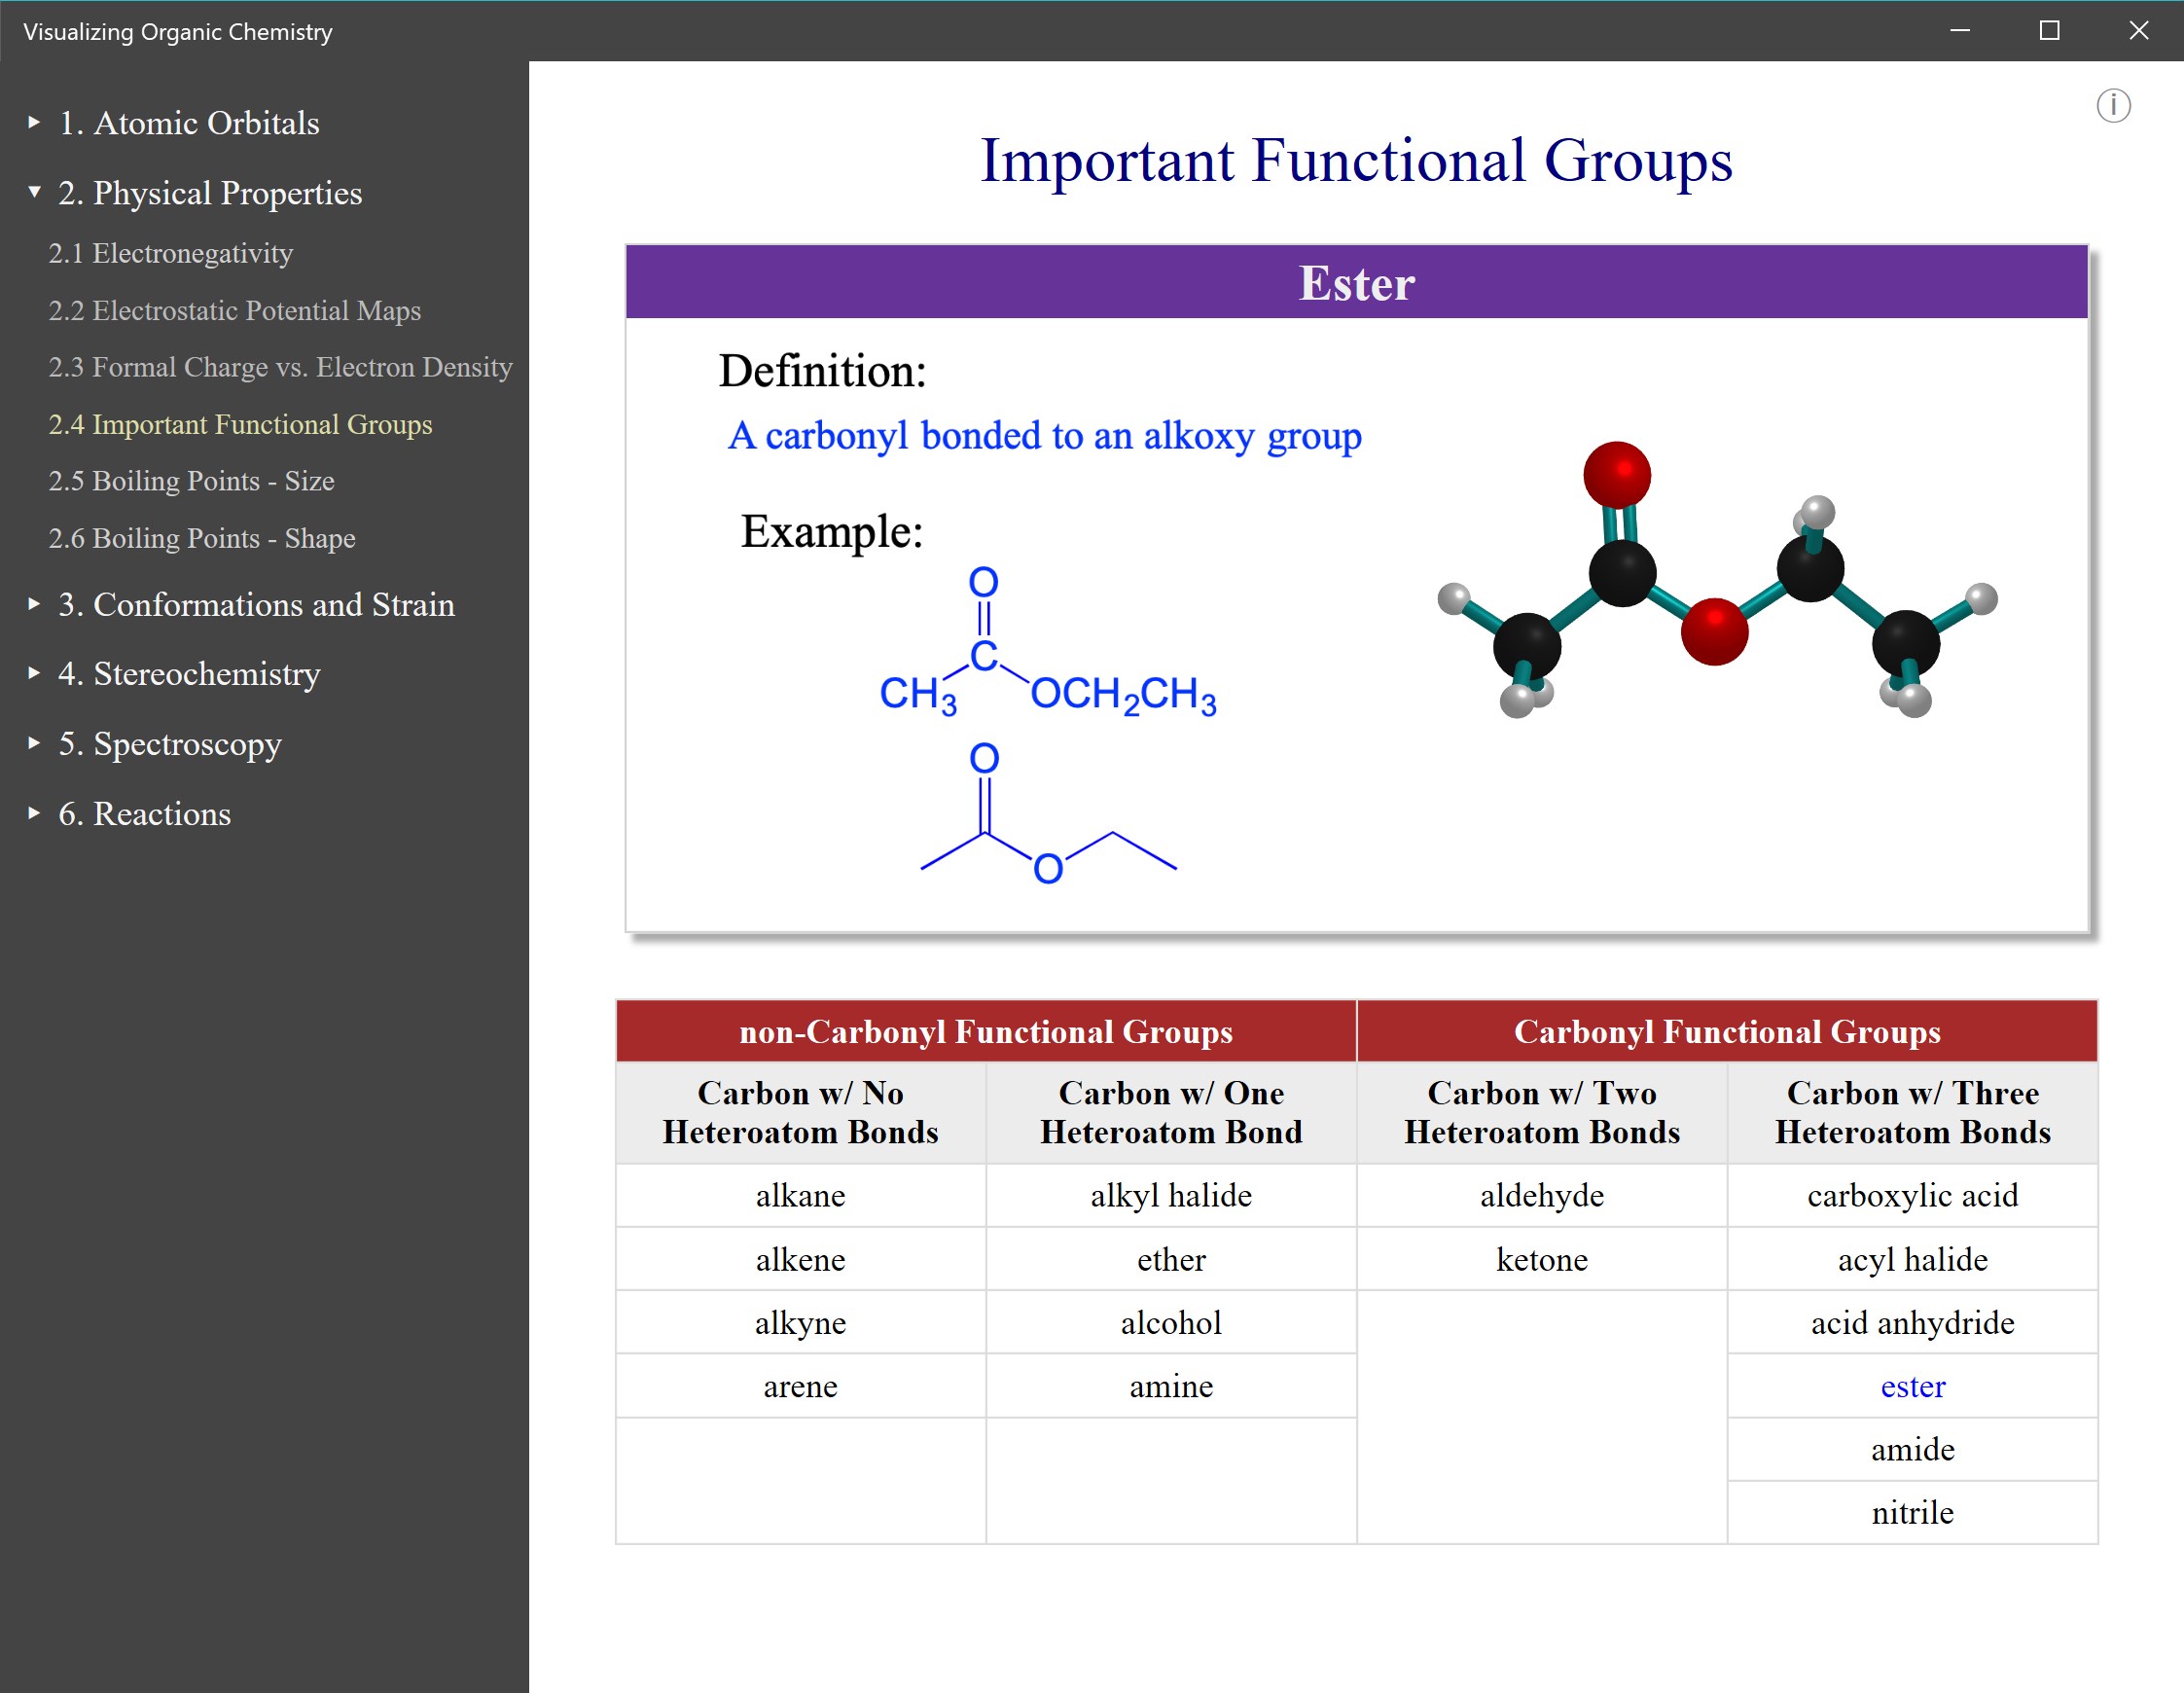
Task: Expand the Reactions chapter arrow
Action: tap(34, 813)
